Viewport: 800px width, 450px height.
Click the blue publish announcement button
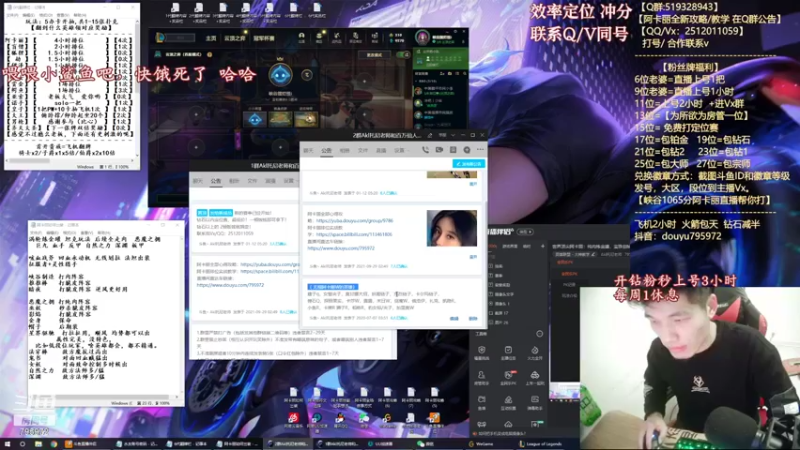point(468,164)
